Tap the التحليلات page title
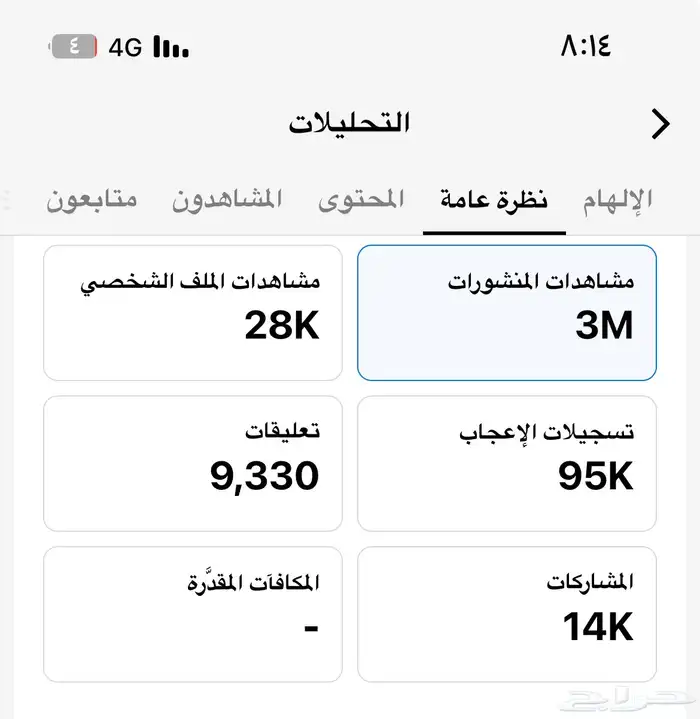700x719 pixels. pyautogui.click(x=350, y=124)
